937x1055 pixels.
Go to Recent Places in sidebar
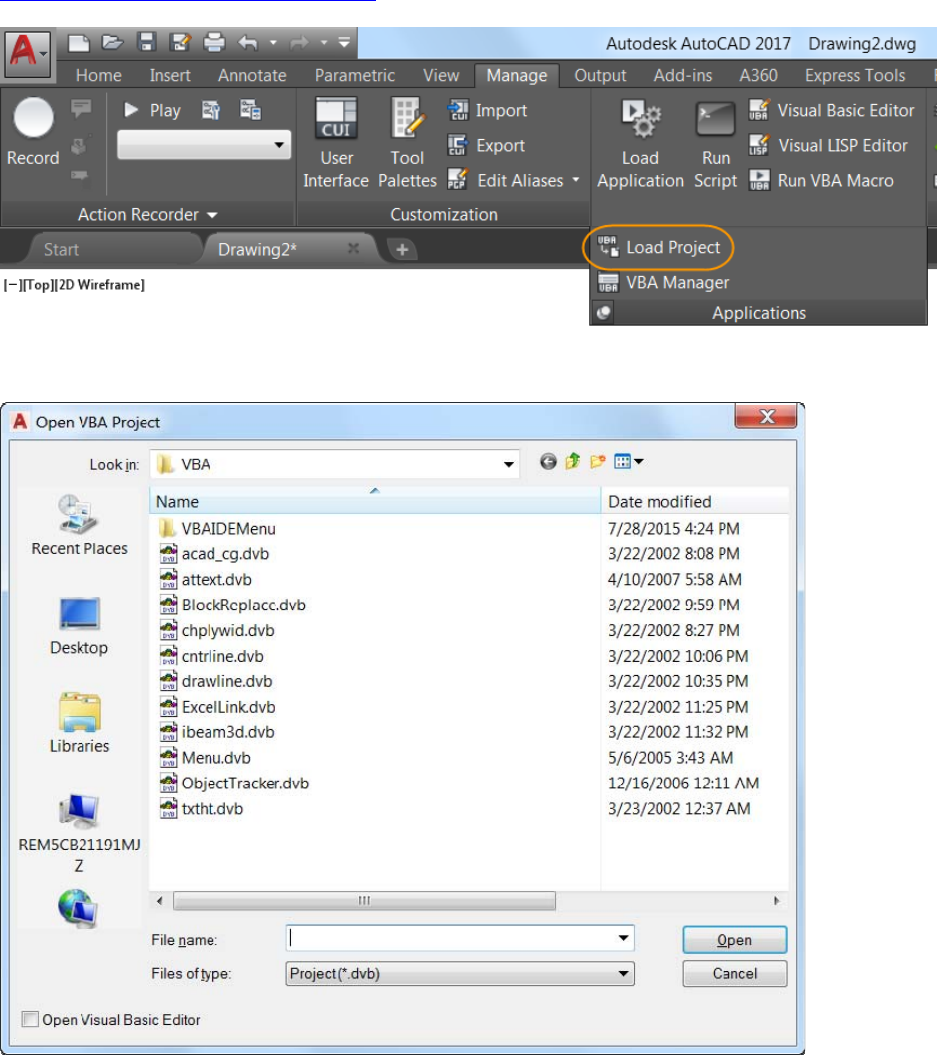coord(79,525)
